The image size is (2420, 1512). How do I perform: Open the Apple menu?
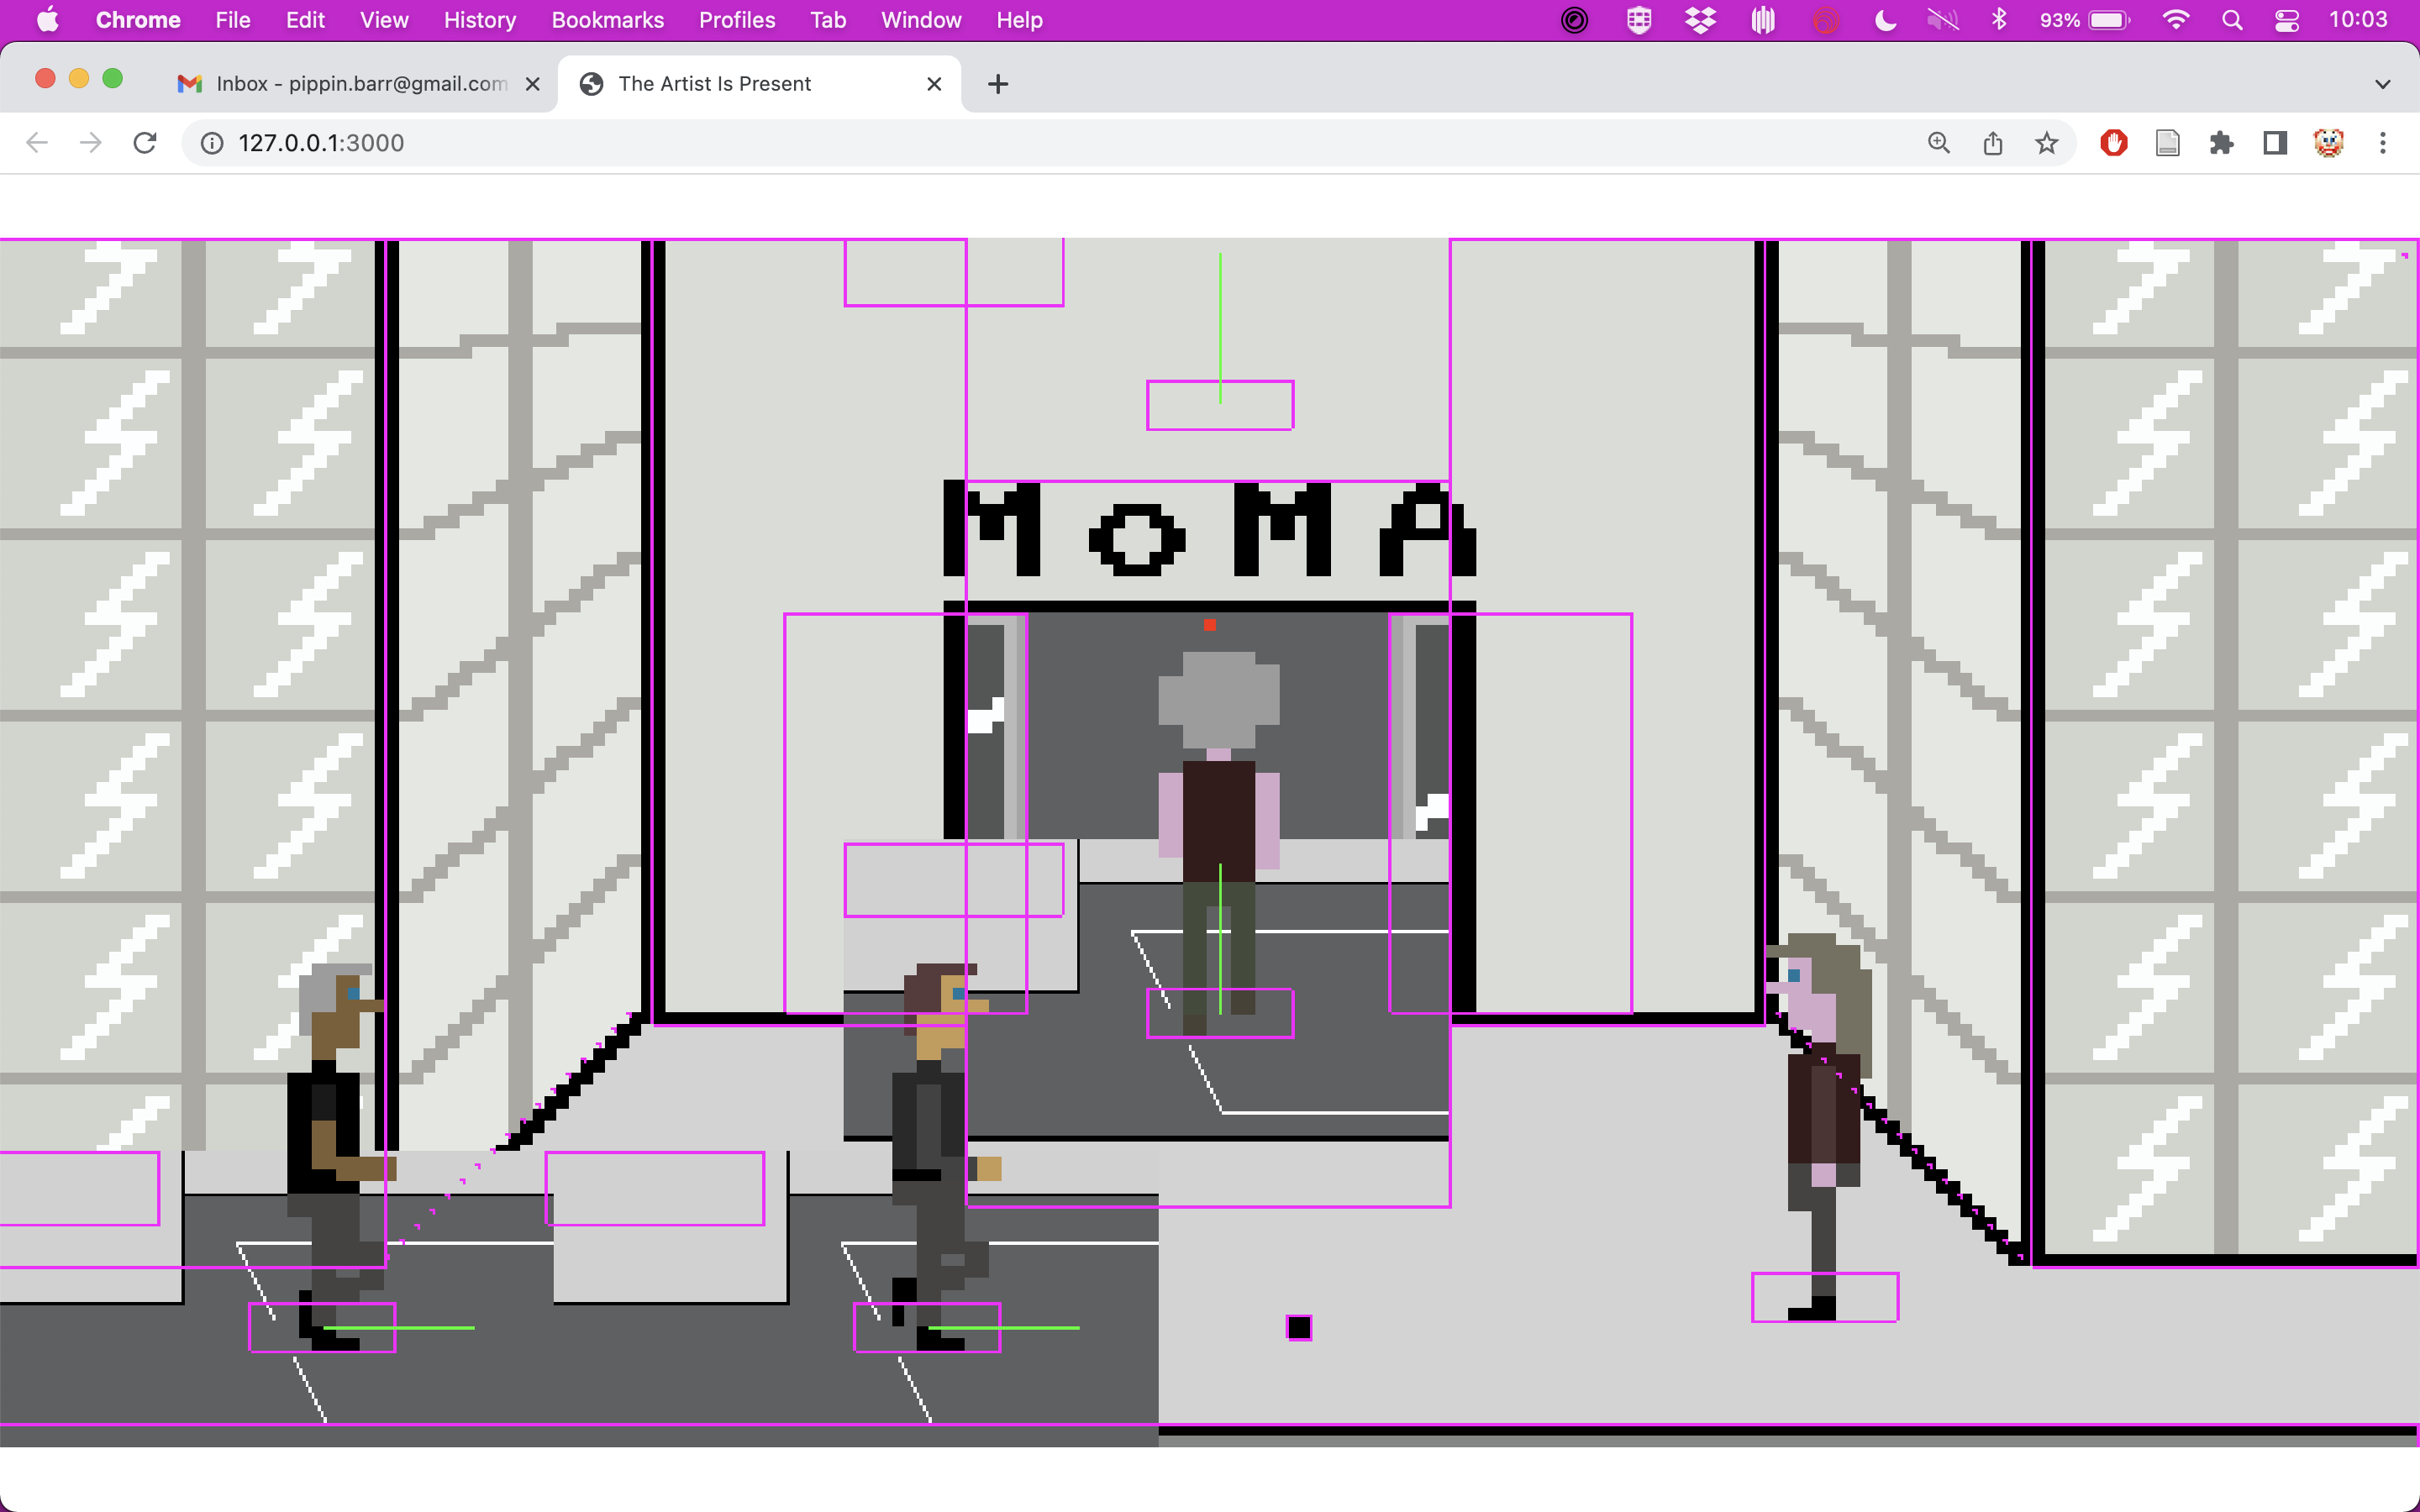coord(47,20)
